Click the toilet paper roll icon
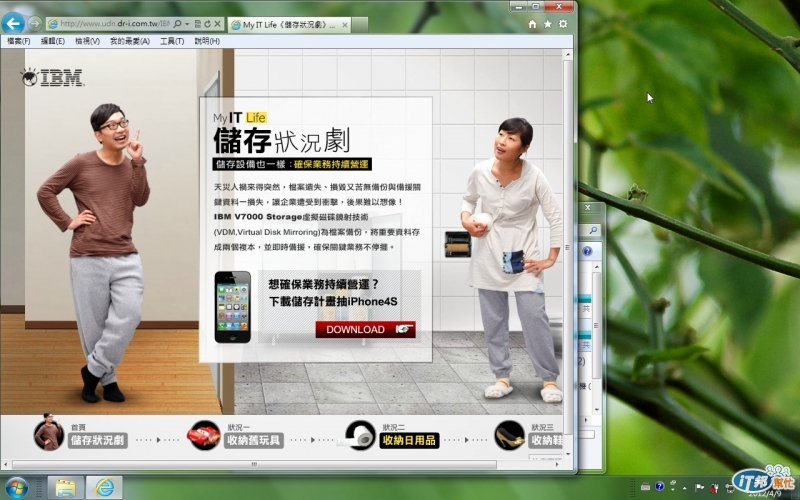The height and width of the screenshot is (500, 800). [361, 435]
